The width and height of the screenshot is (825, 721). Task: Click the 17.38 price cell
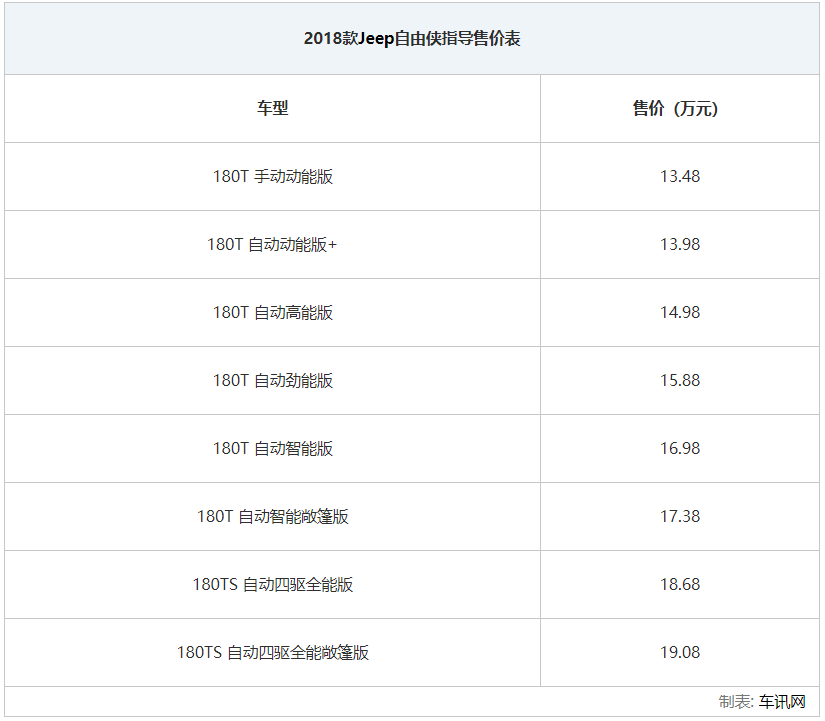pos(679,516)
